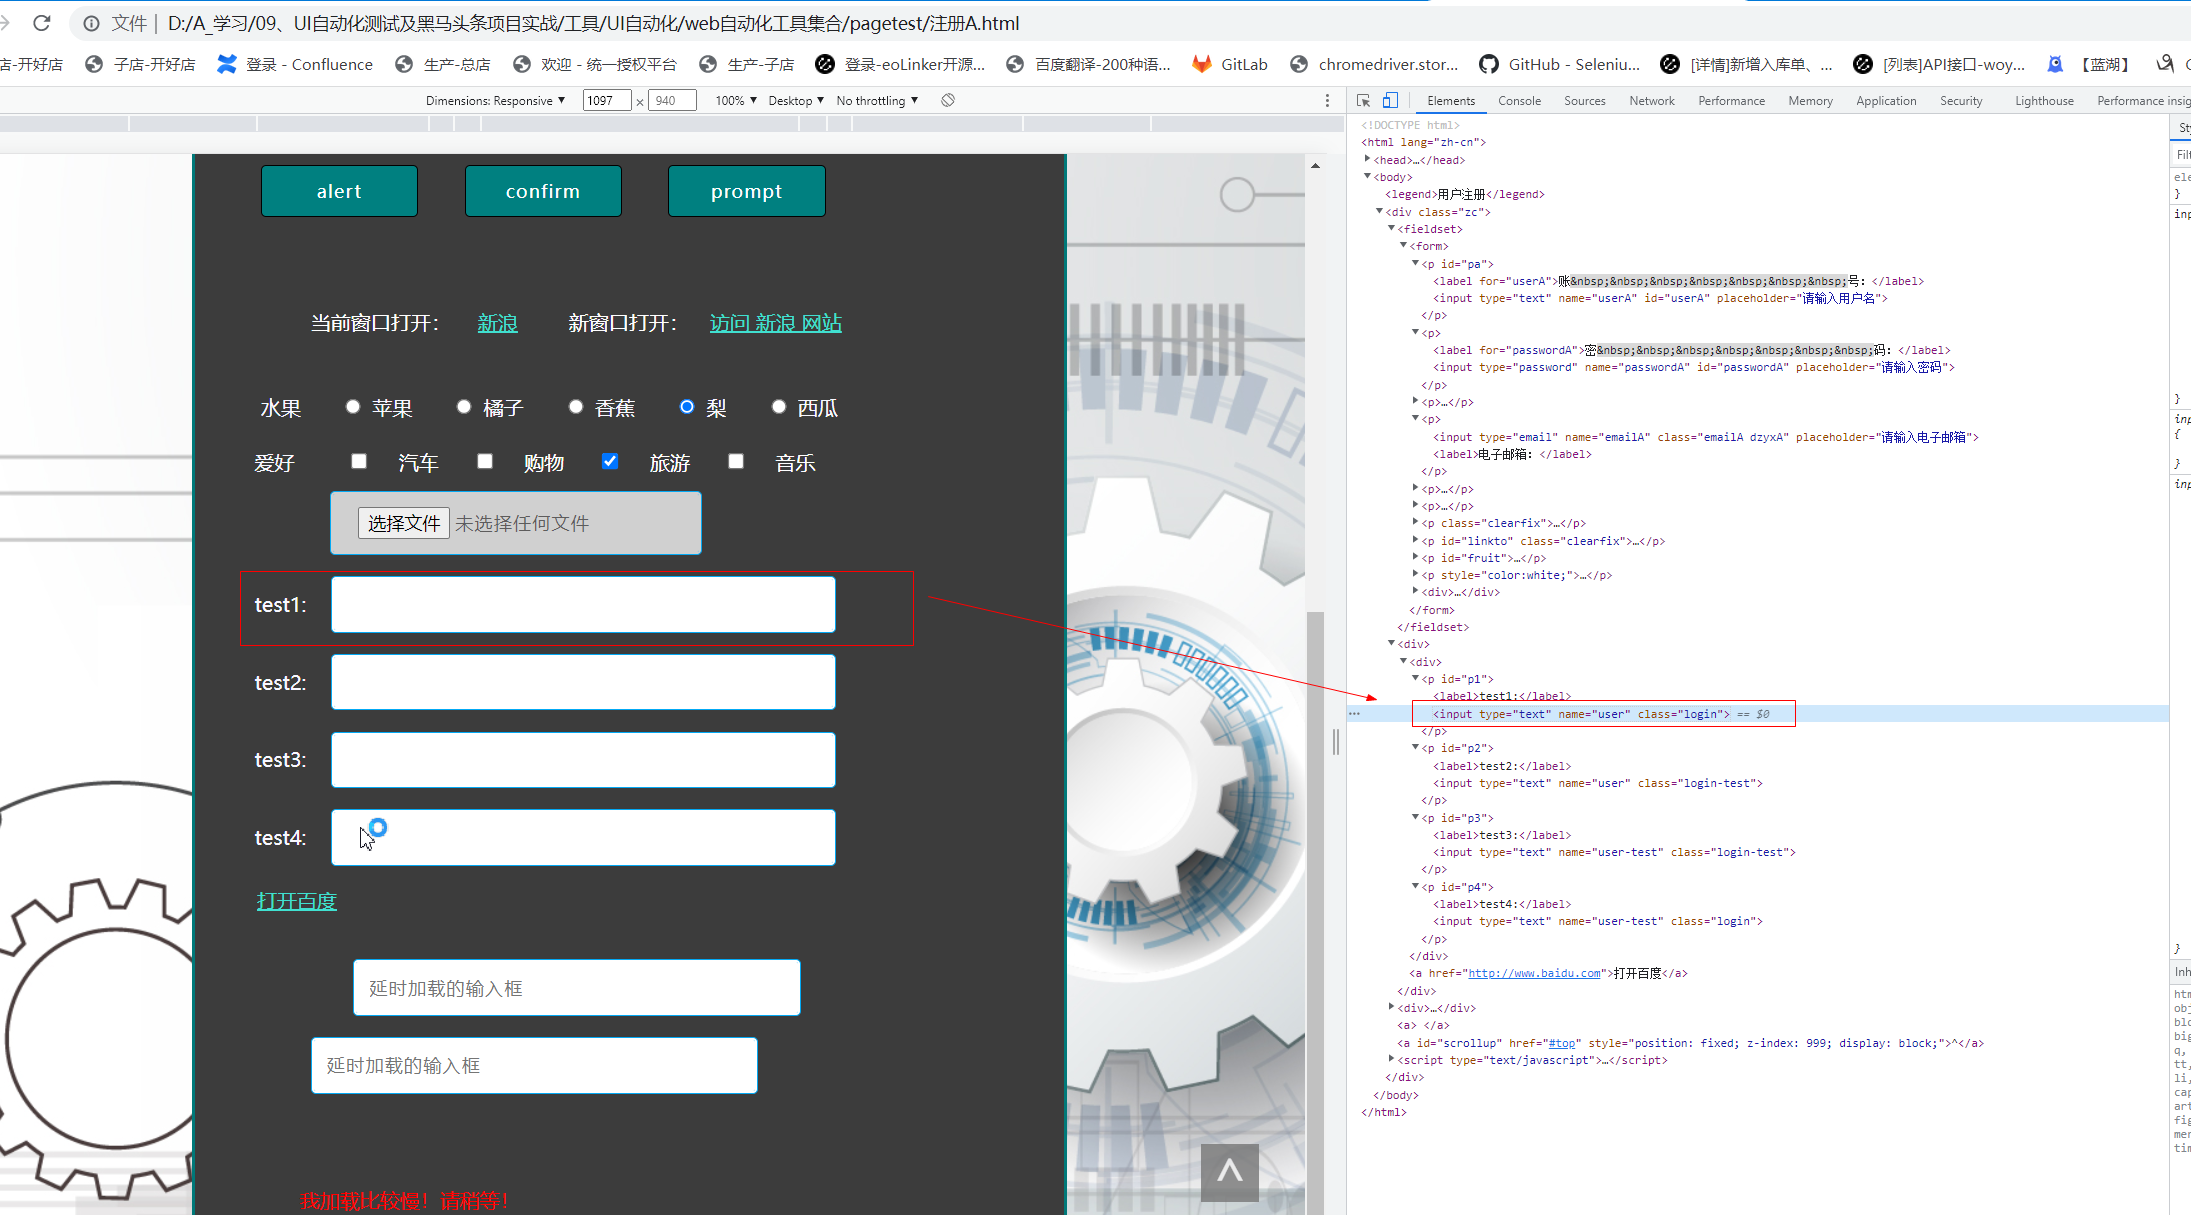Click the 打开百度 link
The width and height of the screenshot is (2191, 1215).
(x=297, y=901)
